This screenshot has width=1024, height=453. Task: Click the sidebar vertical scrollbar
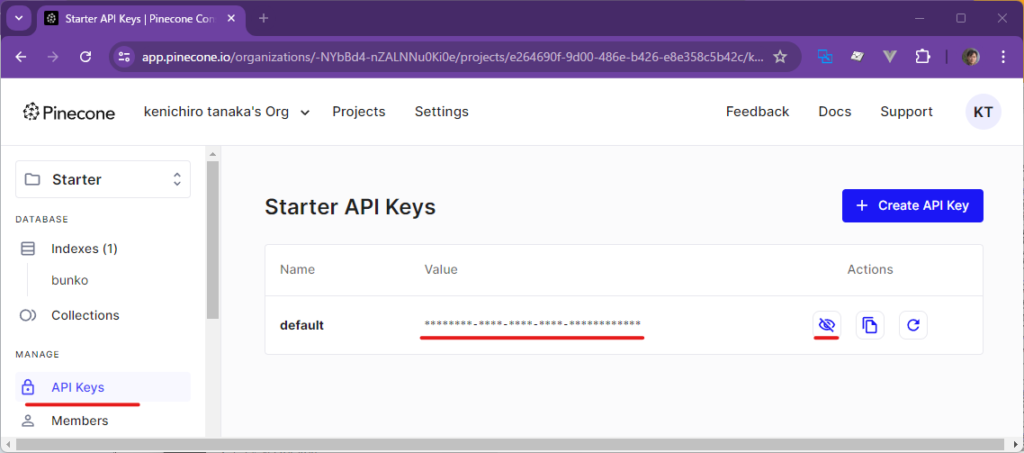click(x=212, y=240)
